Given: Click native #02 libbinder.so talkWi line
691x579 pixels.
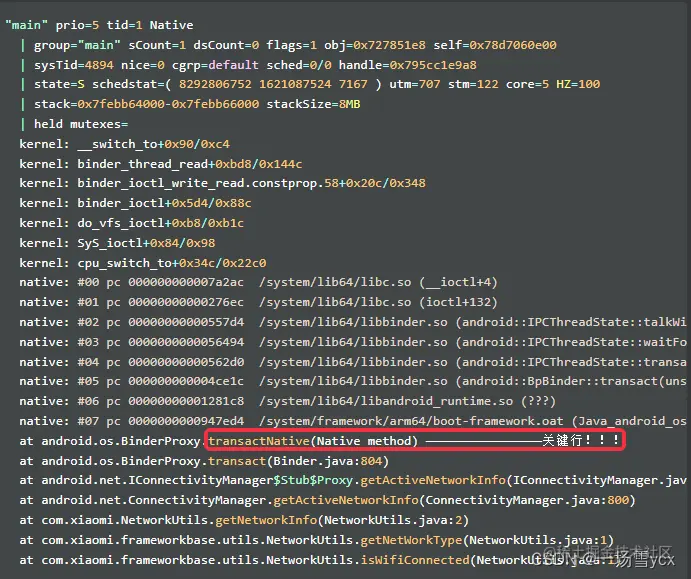Looking at the screenshot, I should point(353,322).
